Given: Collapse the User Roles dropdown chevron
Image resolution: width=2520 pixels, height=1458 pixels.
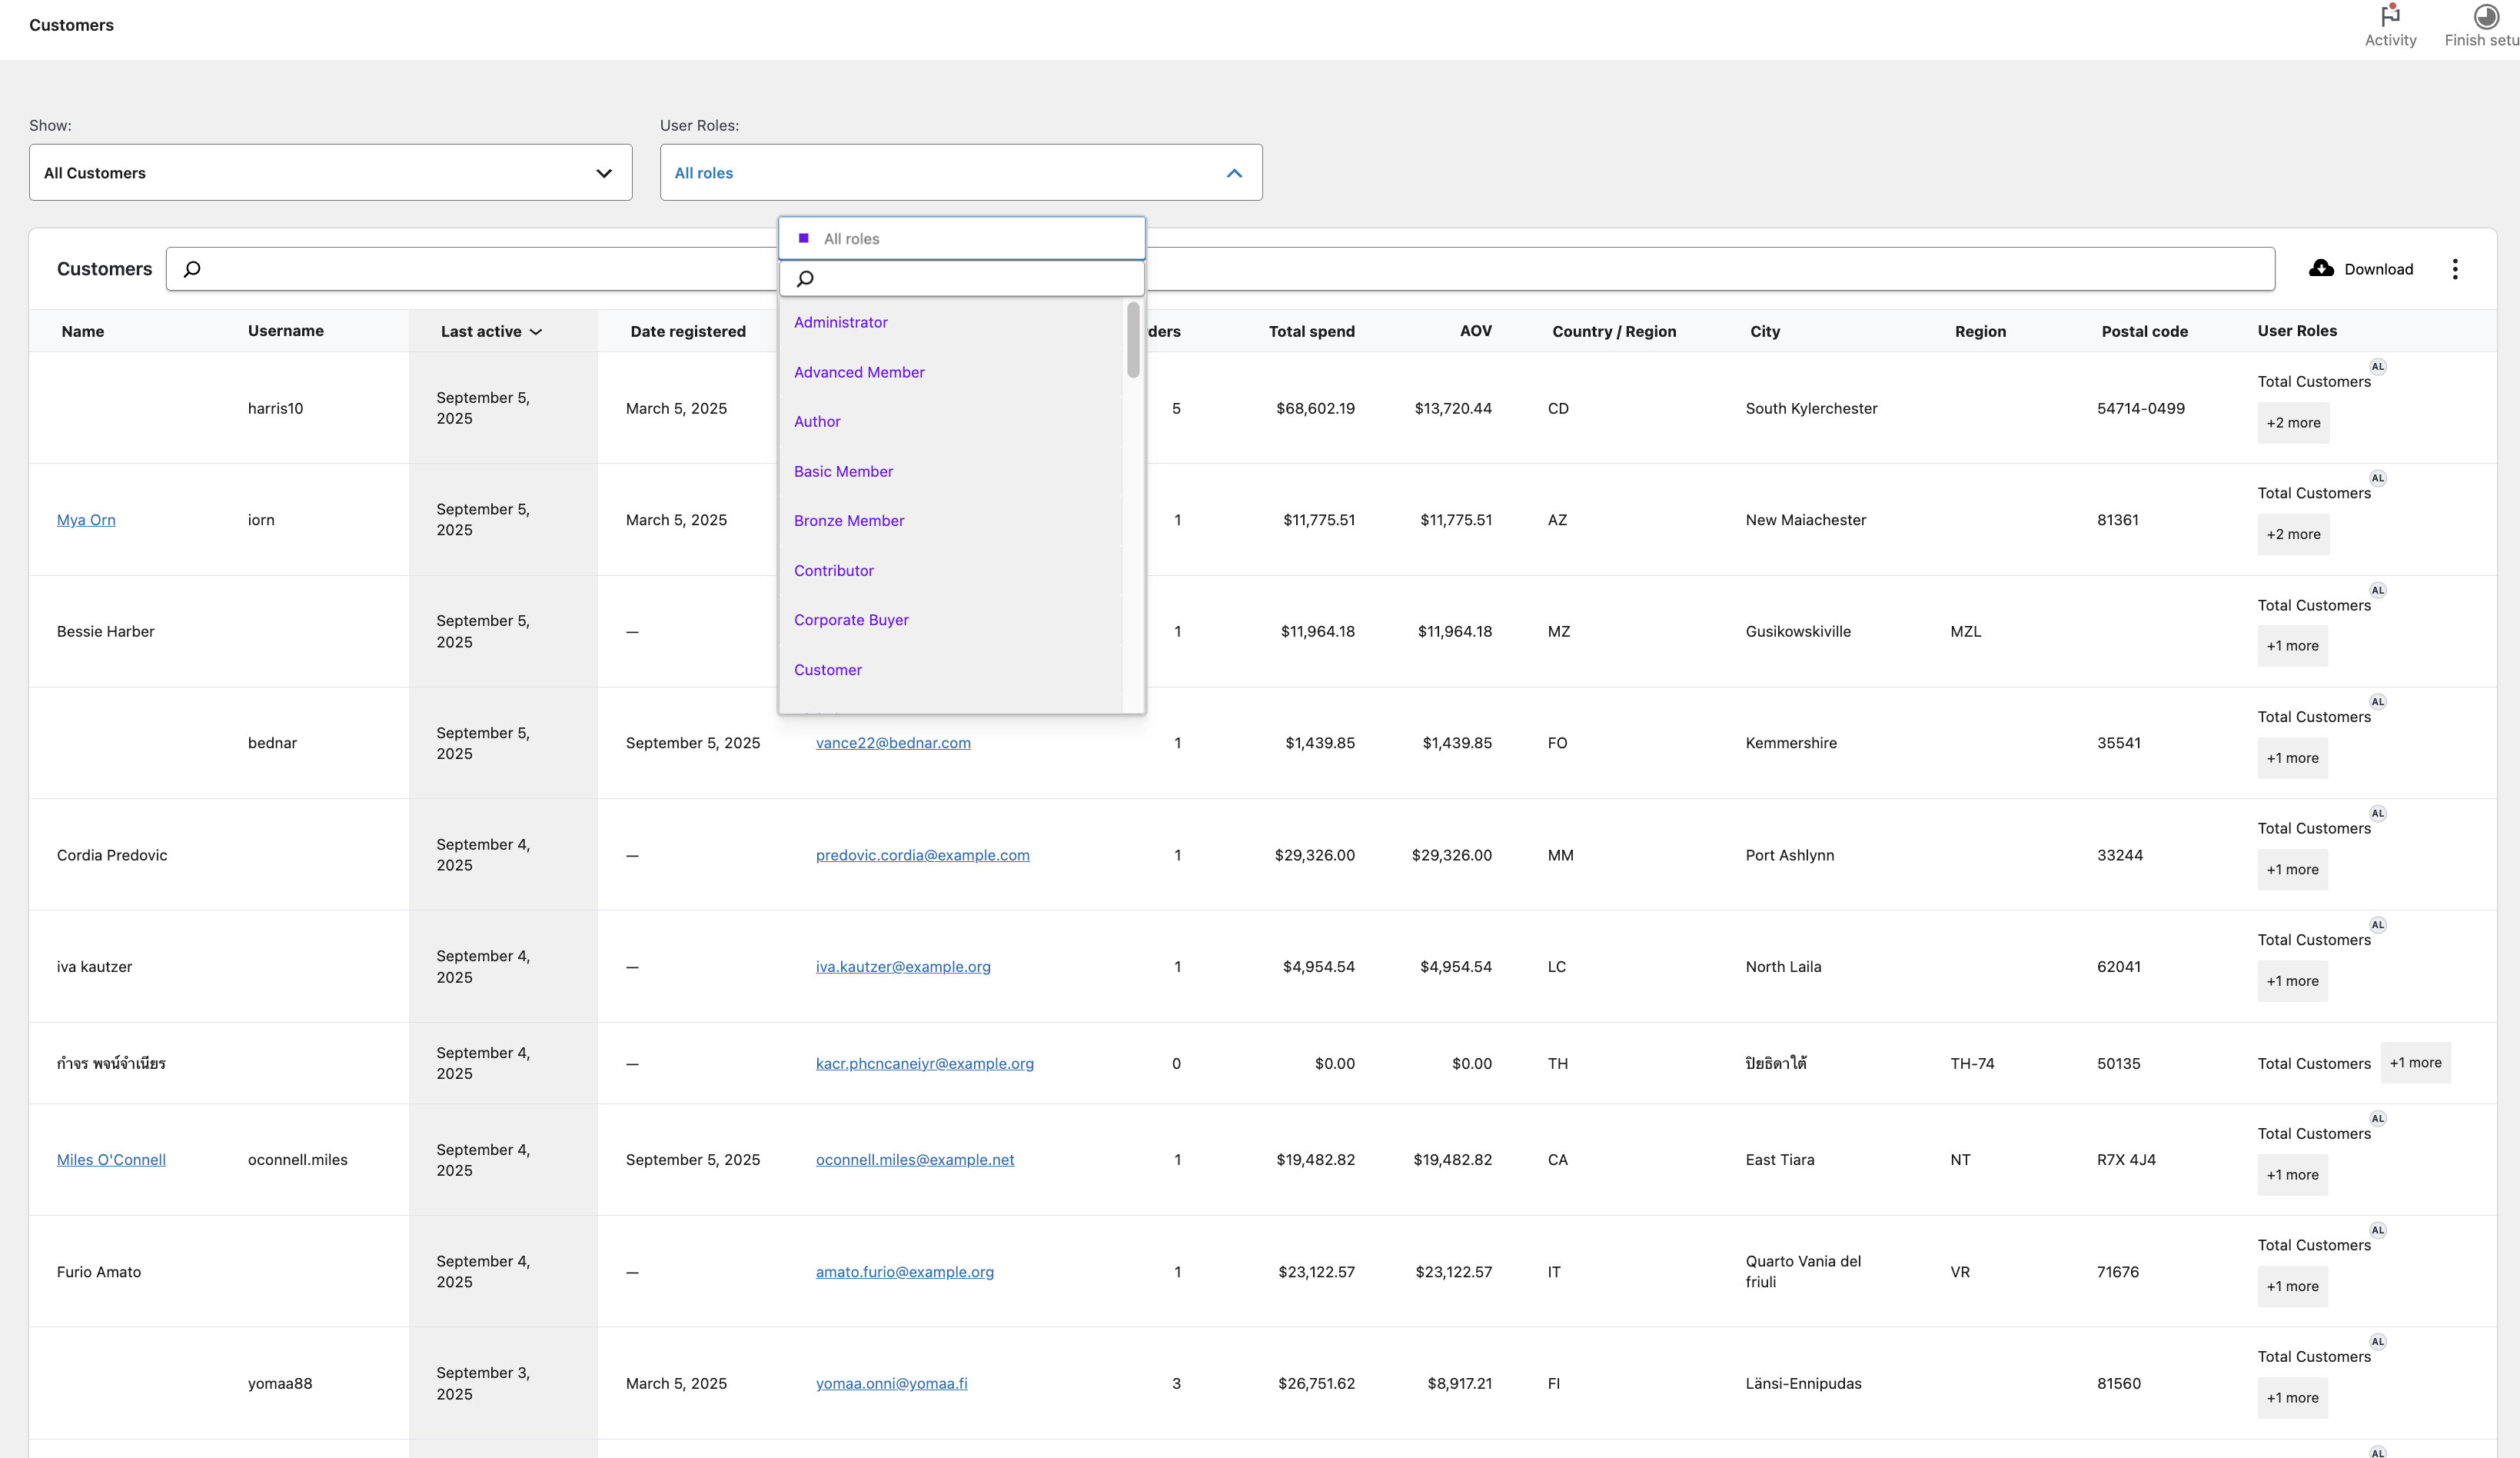Looking at the screenshot, I should point(1234,173).
